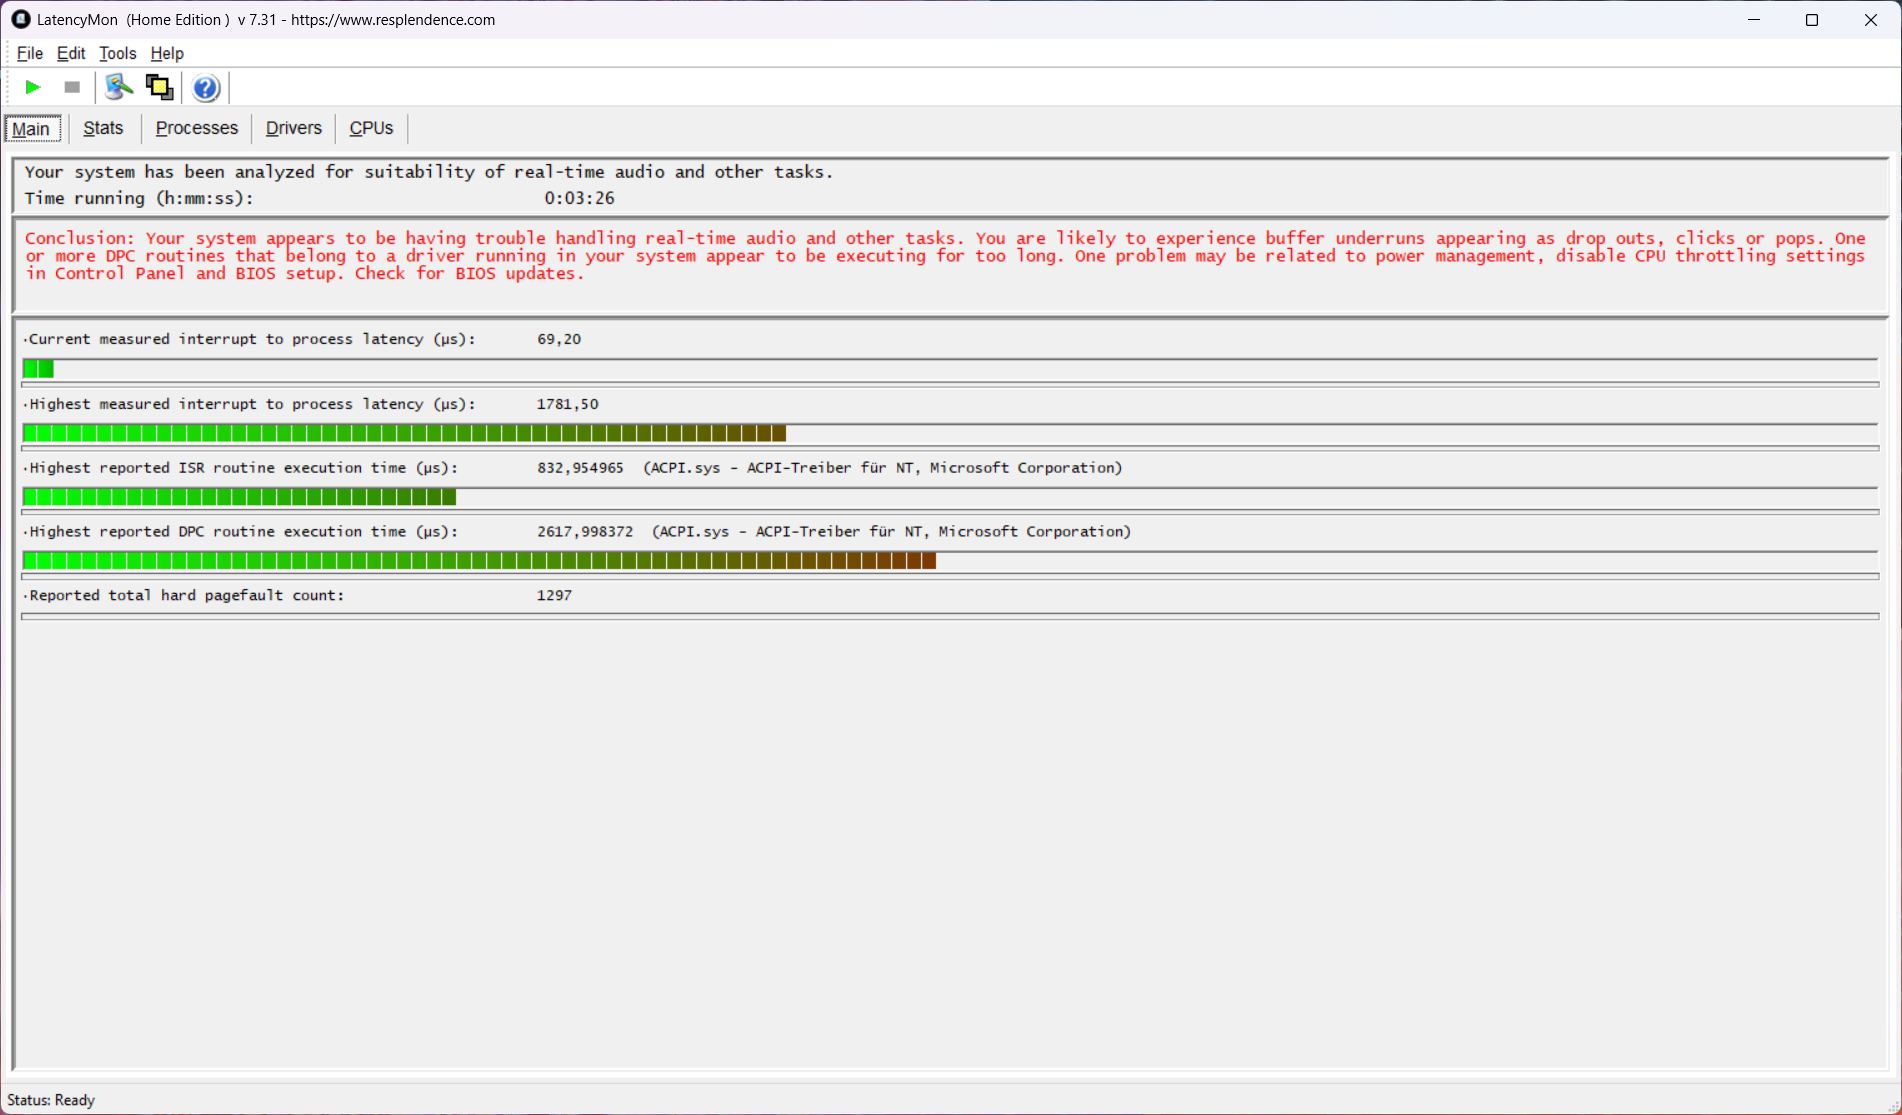View the Drivers tab
1902x1115 pixels.
[293, 128]
